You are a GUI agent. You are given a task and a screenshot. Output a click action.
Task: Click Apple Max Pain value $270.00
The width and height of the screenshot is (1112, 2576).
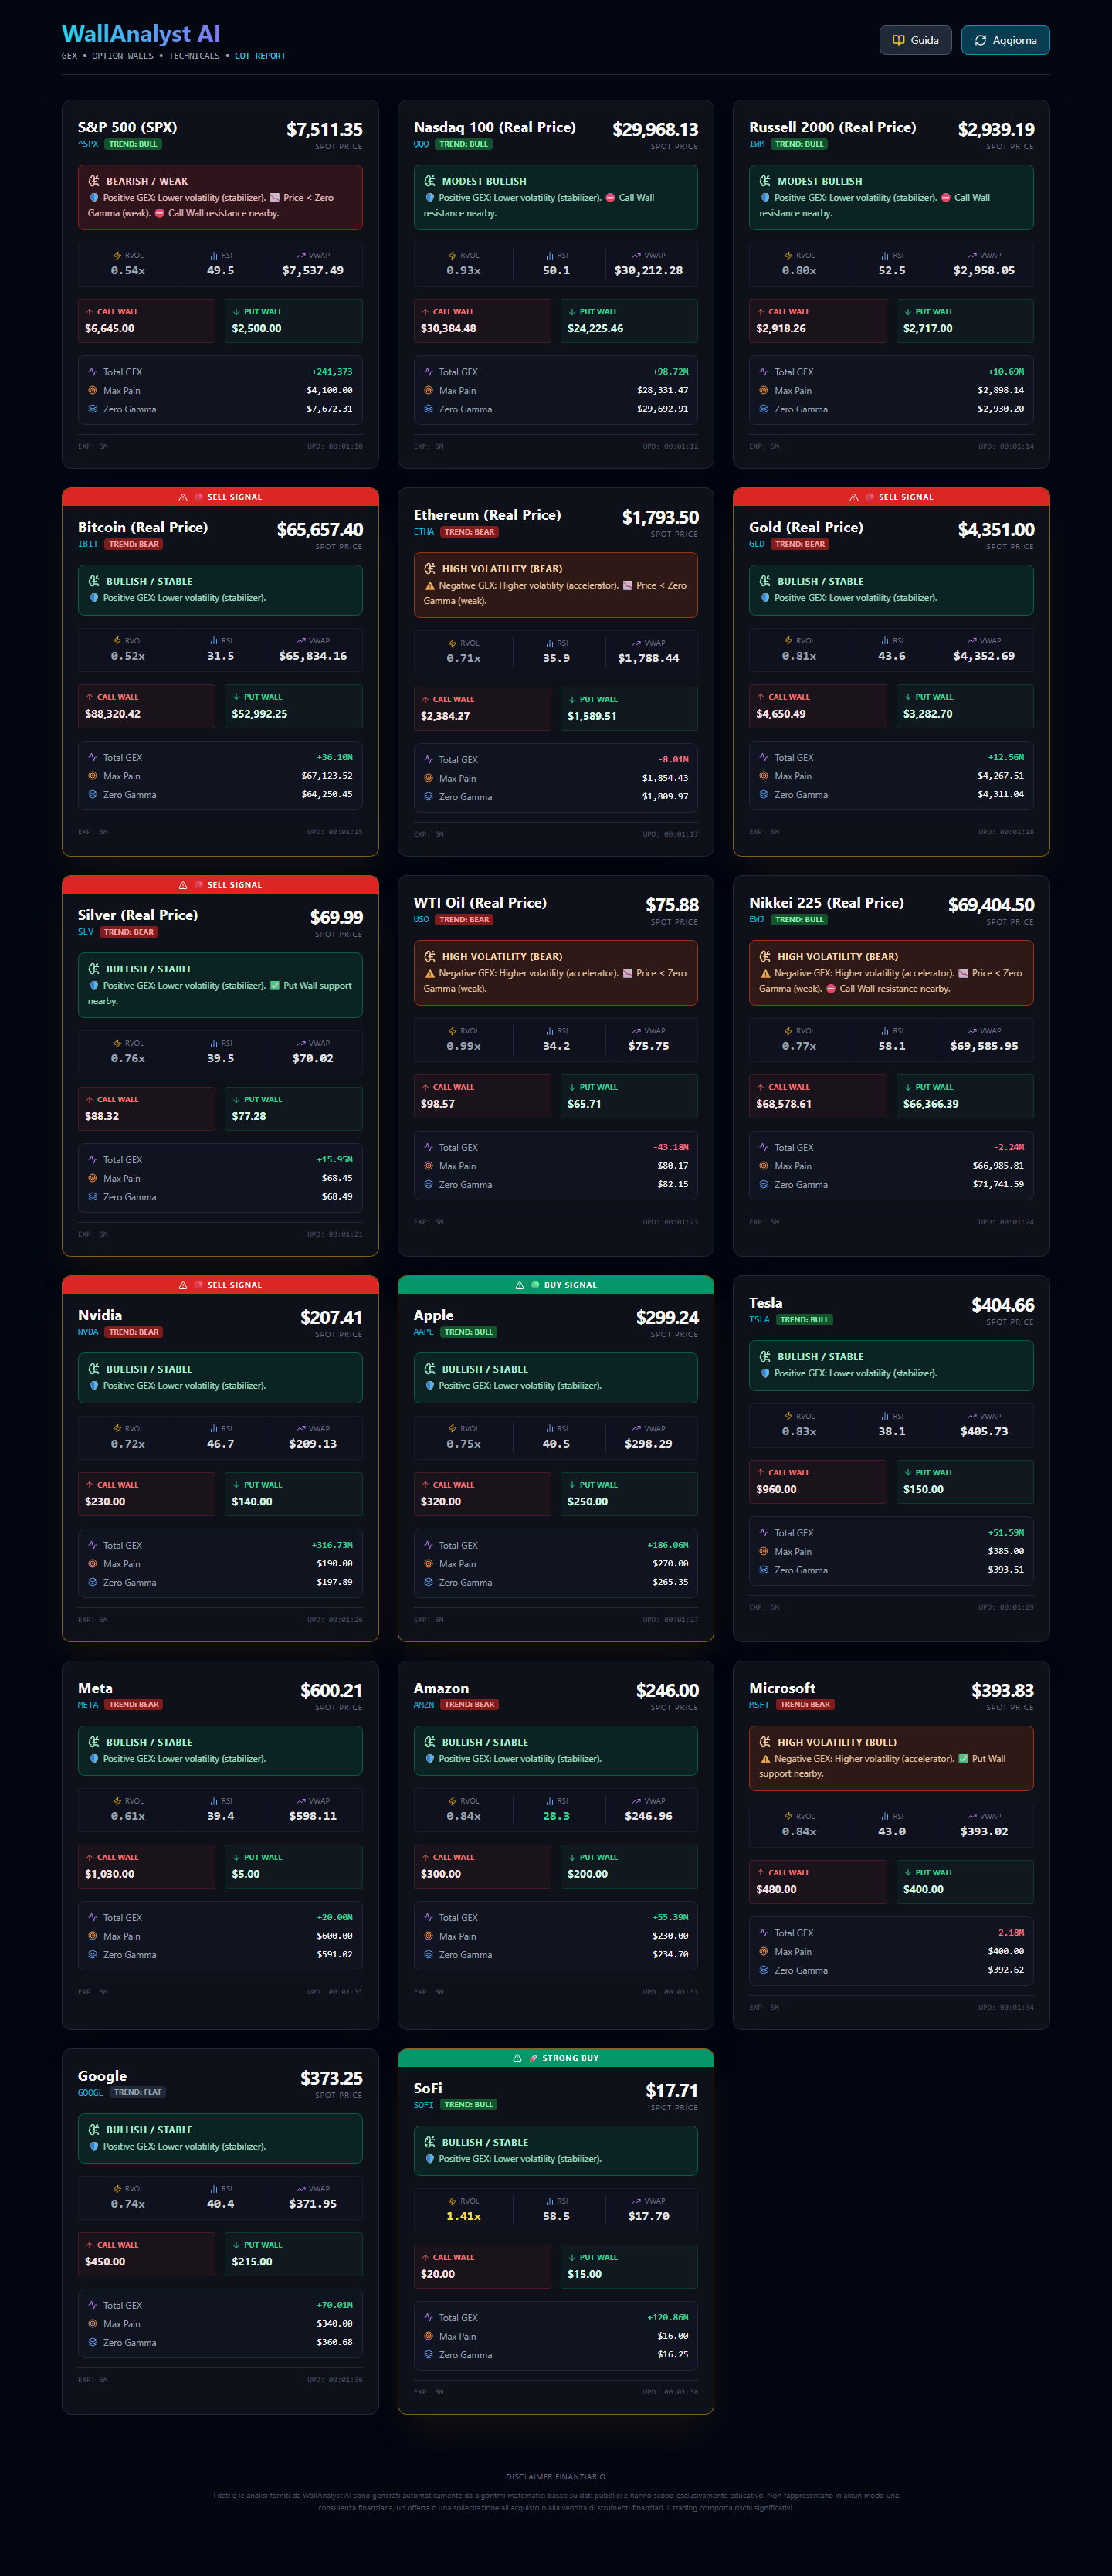point(670,1563)
